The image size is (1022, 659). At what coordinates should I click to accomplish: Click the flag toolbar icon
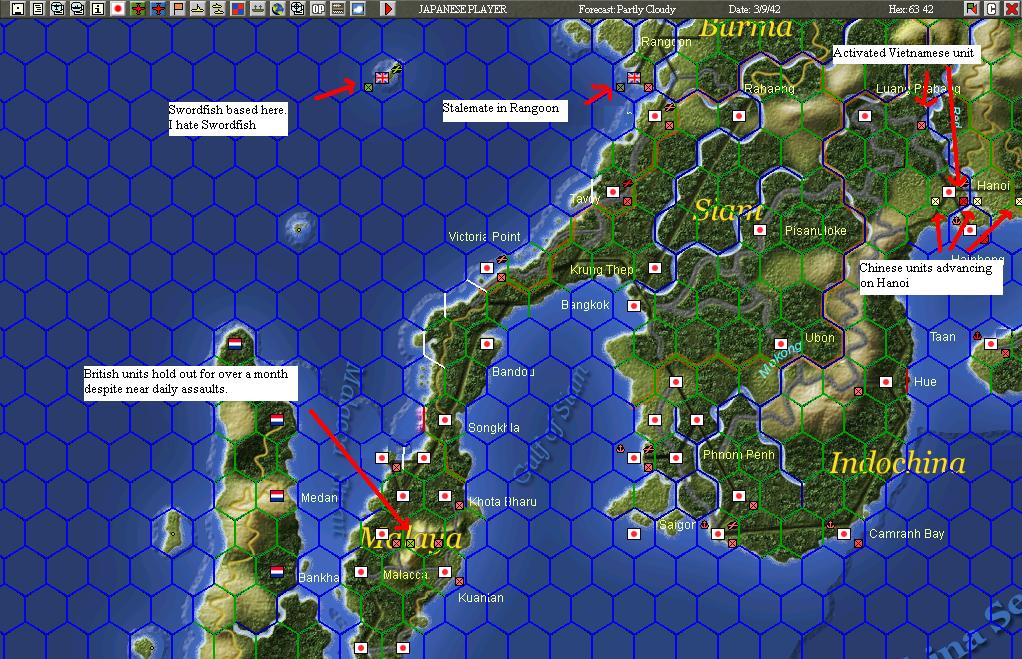pyautogui.click(x=180, y=7)
